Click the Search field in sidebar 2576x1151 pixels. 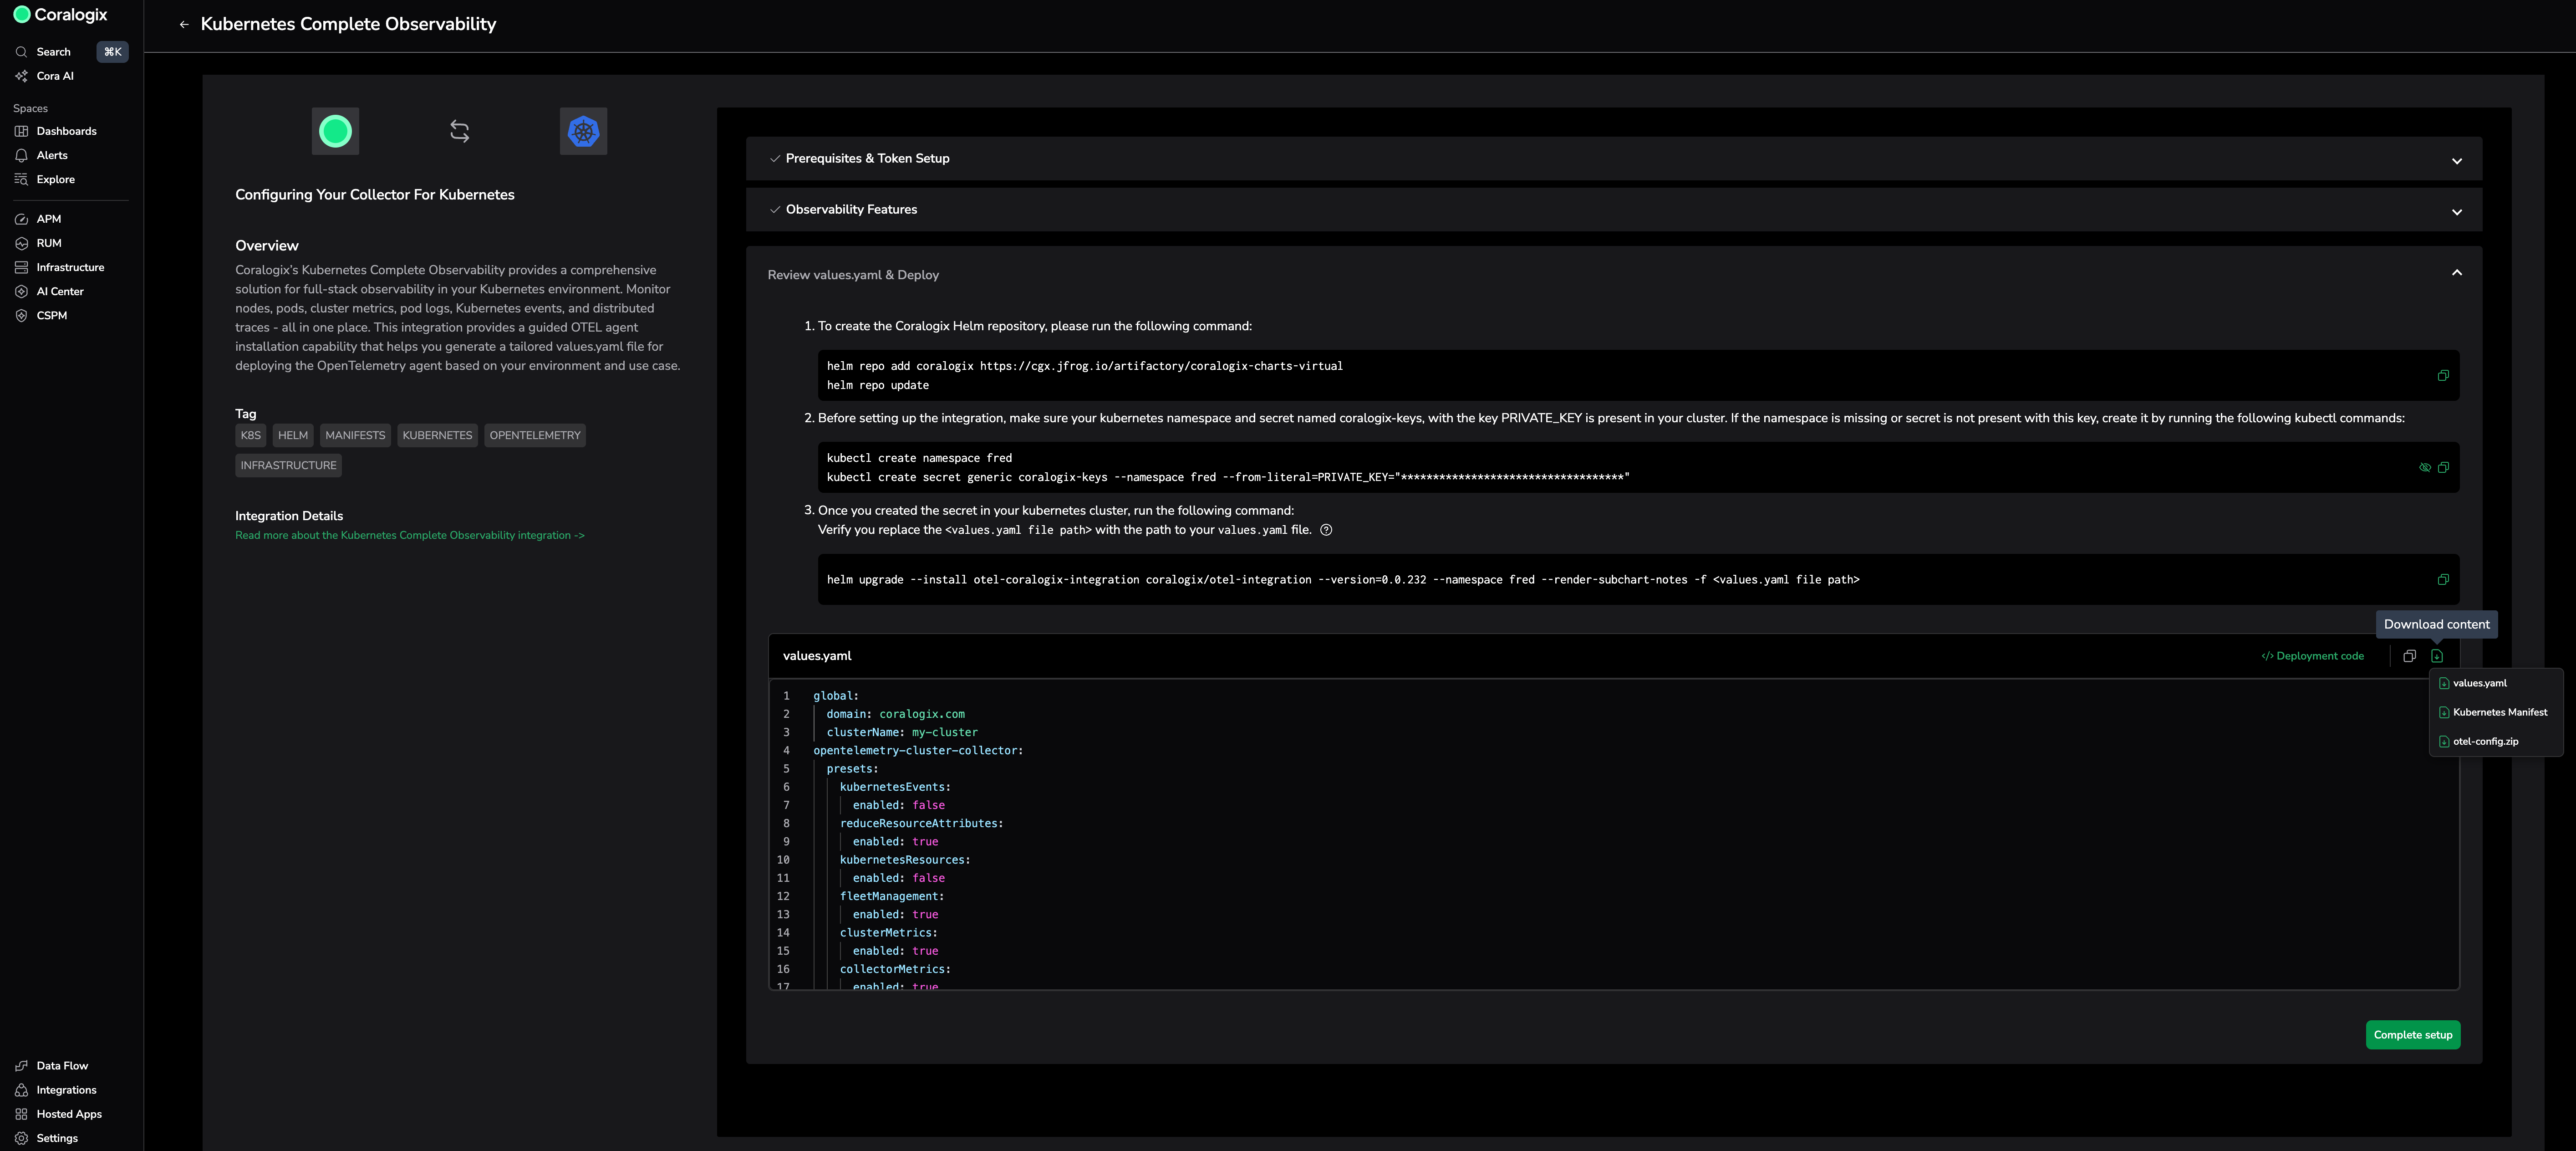coord(54,52)
